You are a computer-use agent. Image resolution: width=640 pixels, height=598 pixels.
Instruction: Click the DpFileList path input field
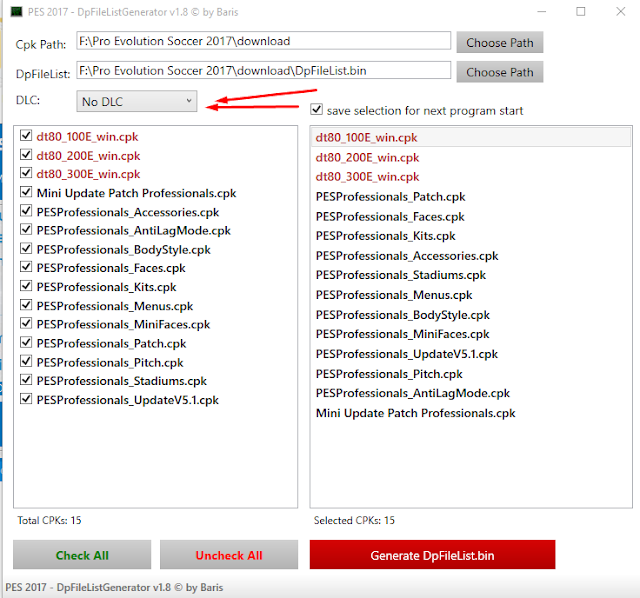click(264, 71)
